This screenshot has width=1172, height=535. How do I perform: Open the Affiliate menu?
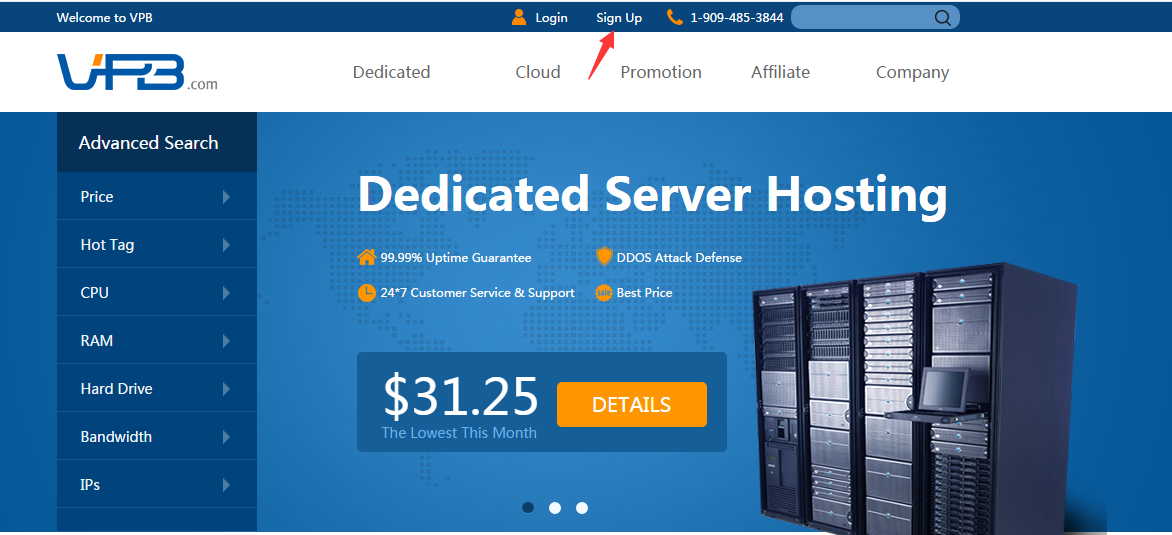coord(780,72)
